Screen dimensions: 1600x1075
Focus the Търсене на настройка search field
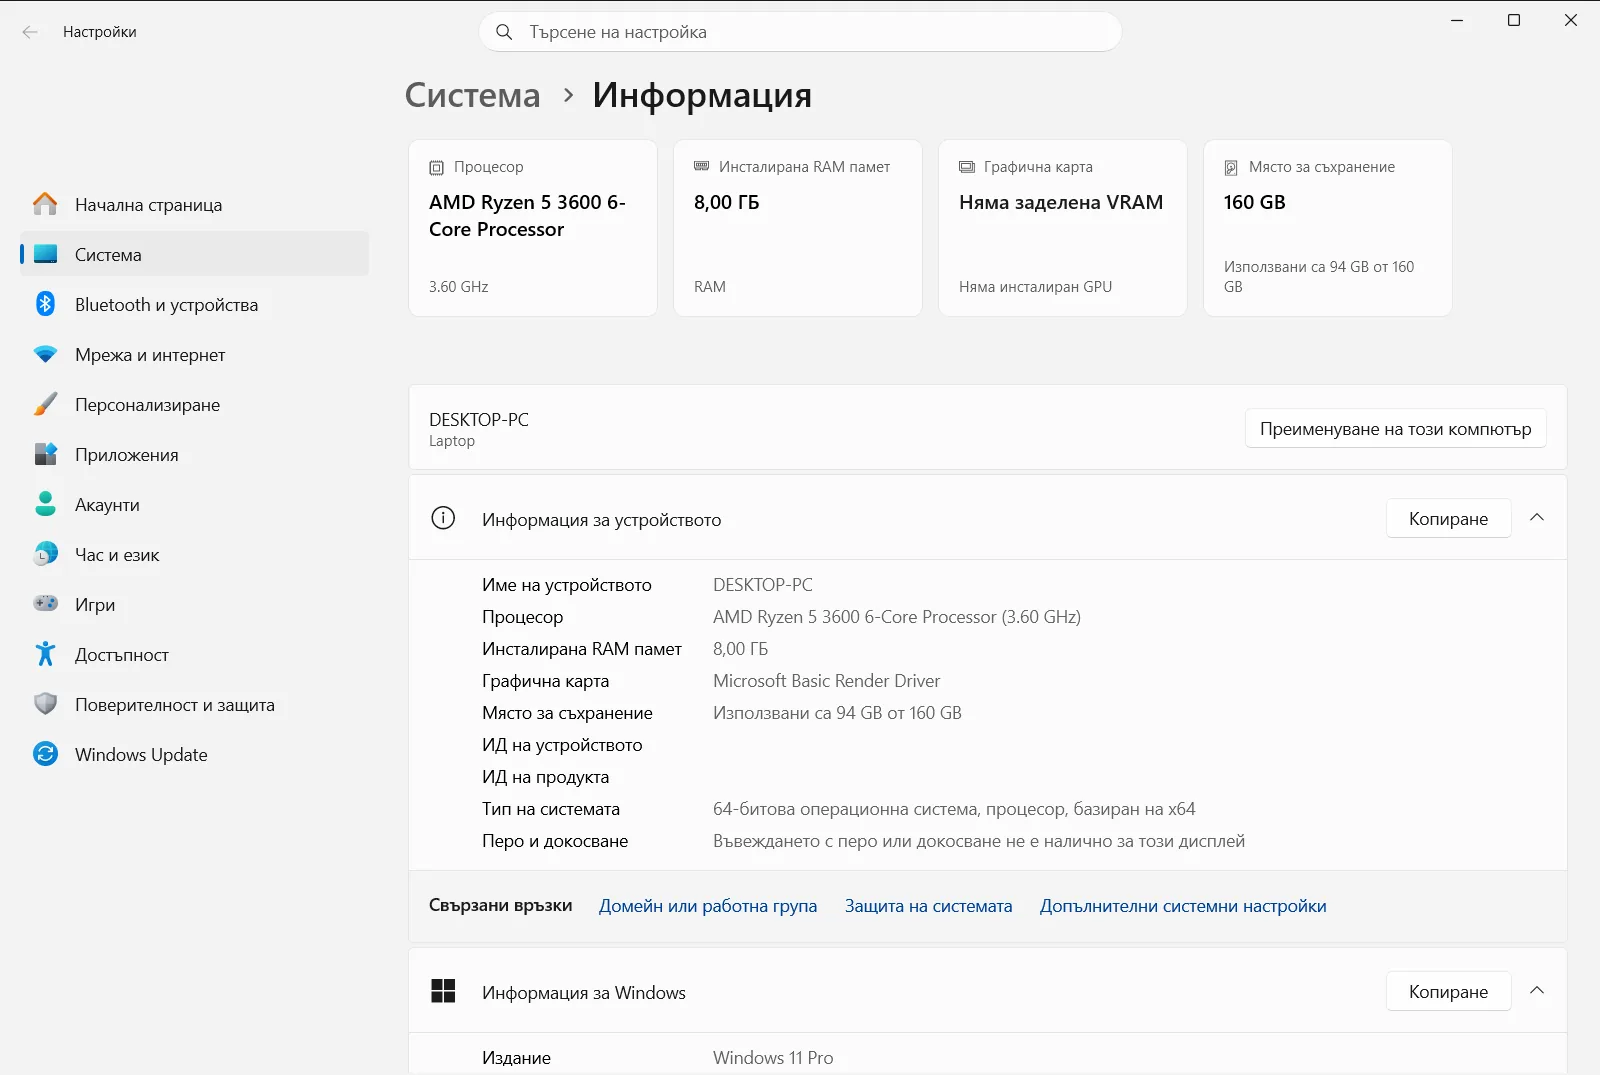[800, 32]
